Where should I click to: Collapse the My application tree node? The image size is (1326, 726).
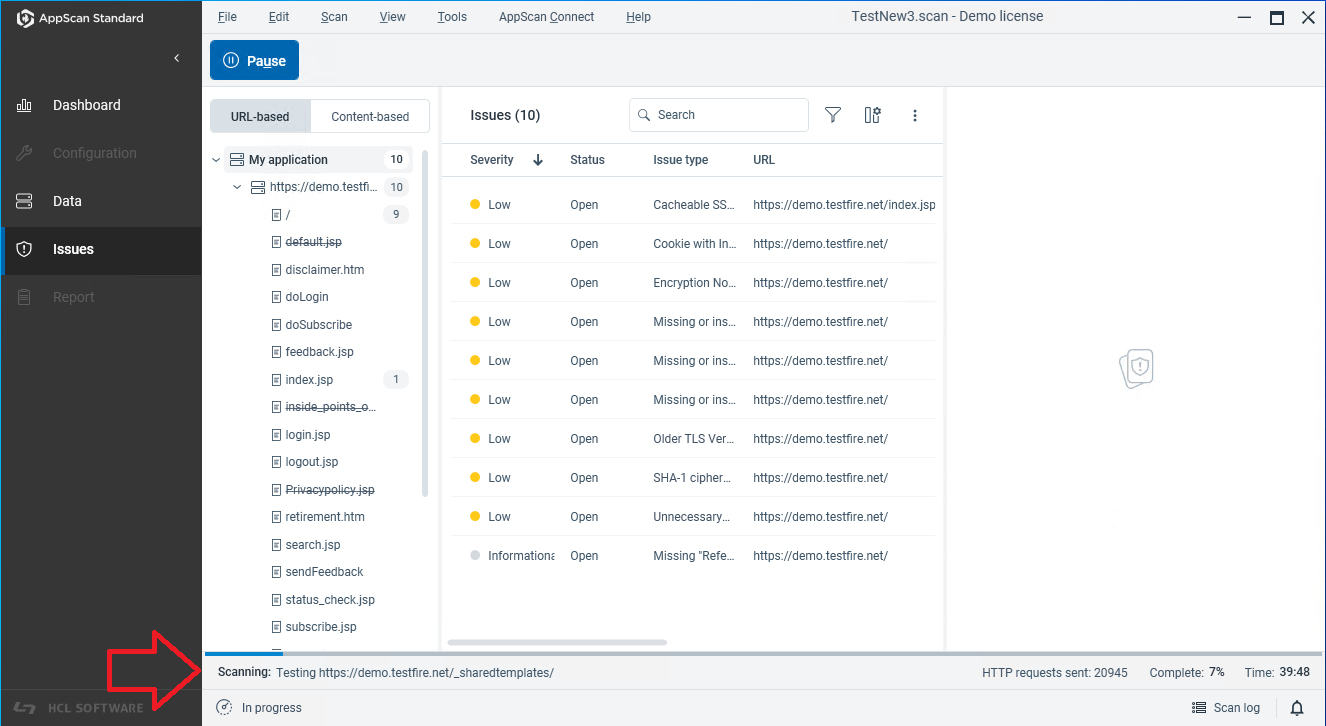click(217, 160)
